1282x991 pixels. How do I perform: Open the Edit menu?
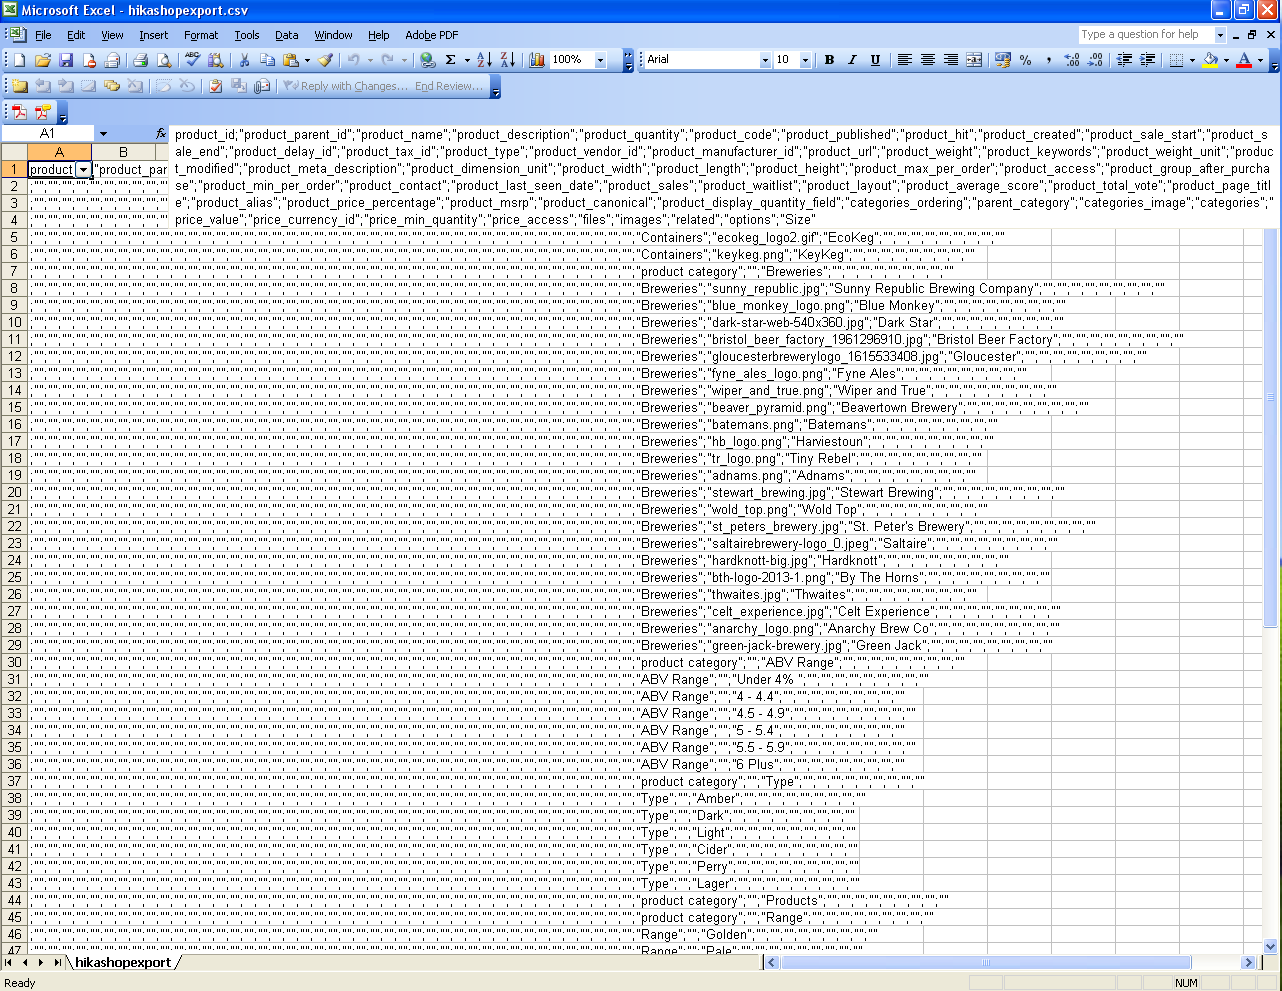click(x=76, y=35)
